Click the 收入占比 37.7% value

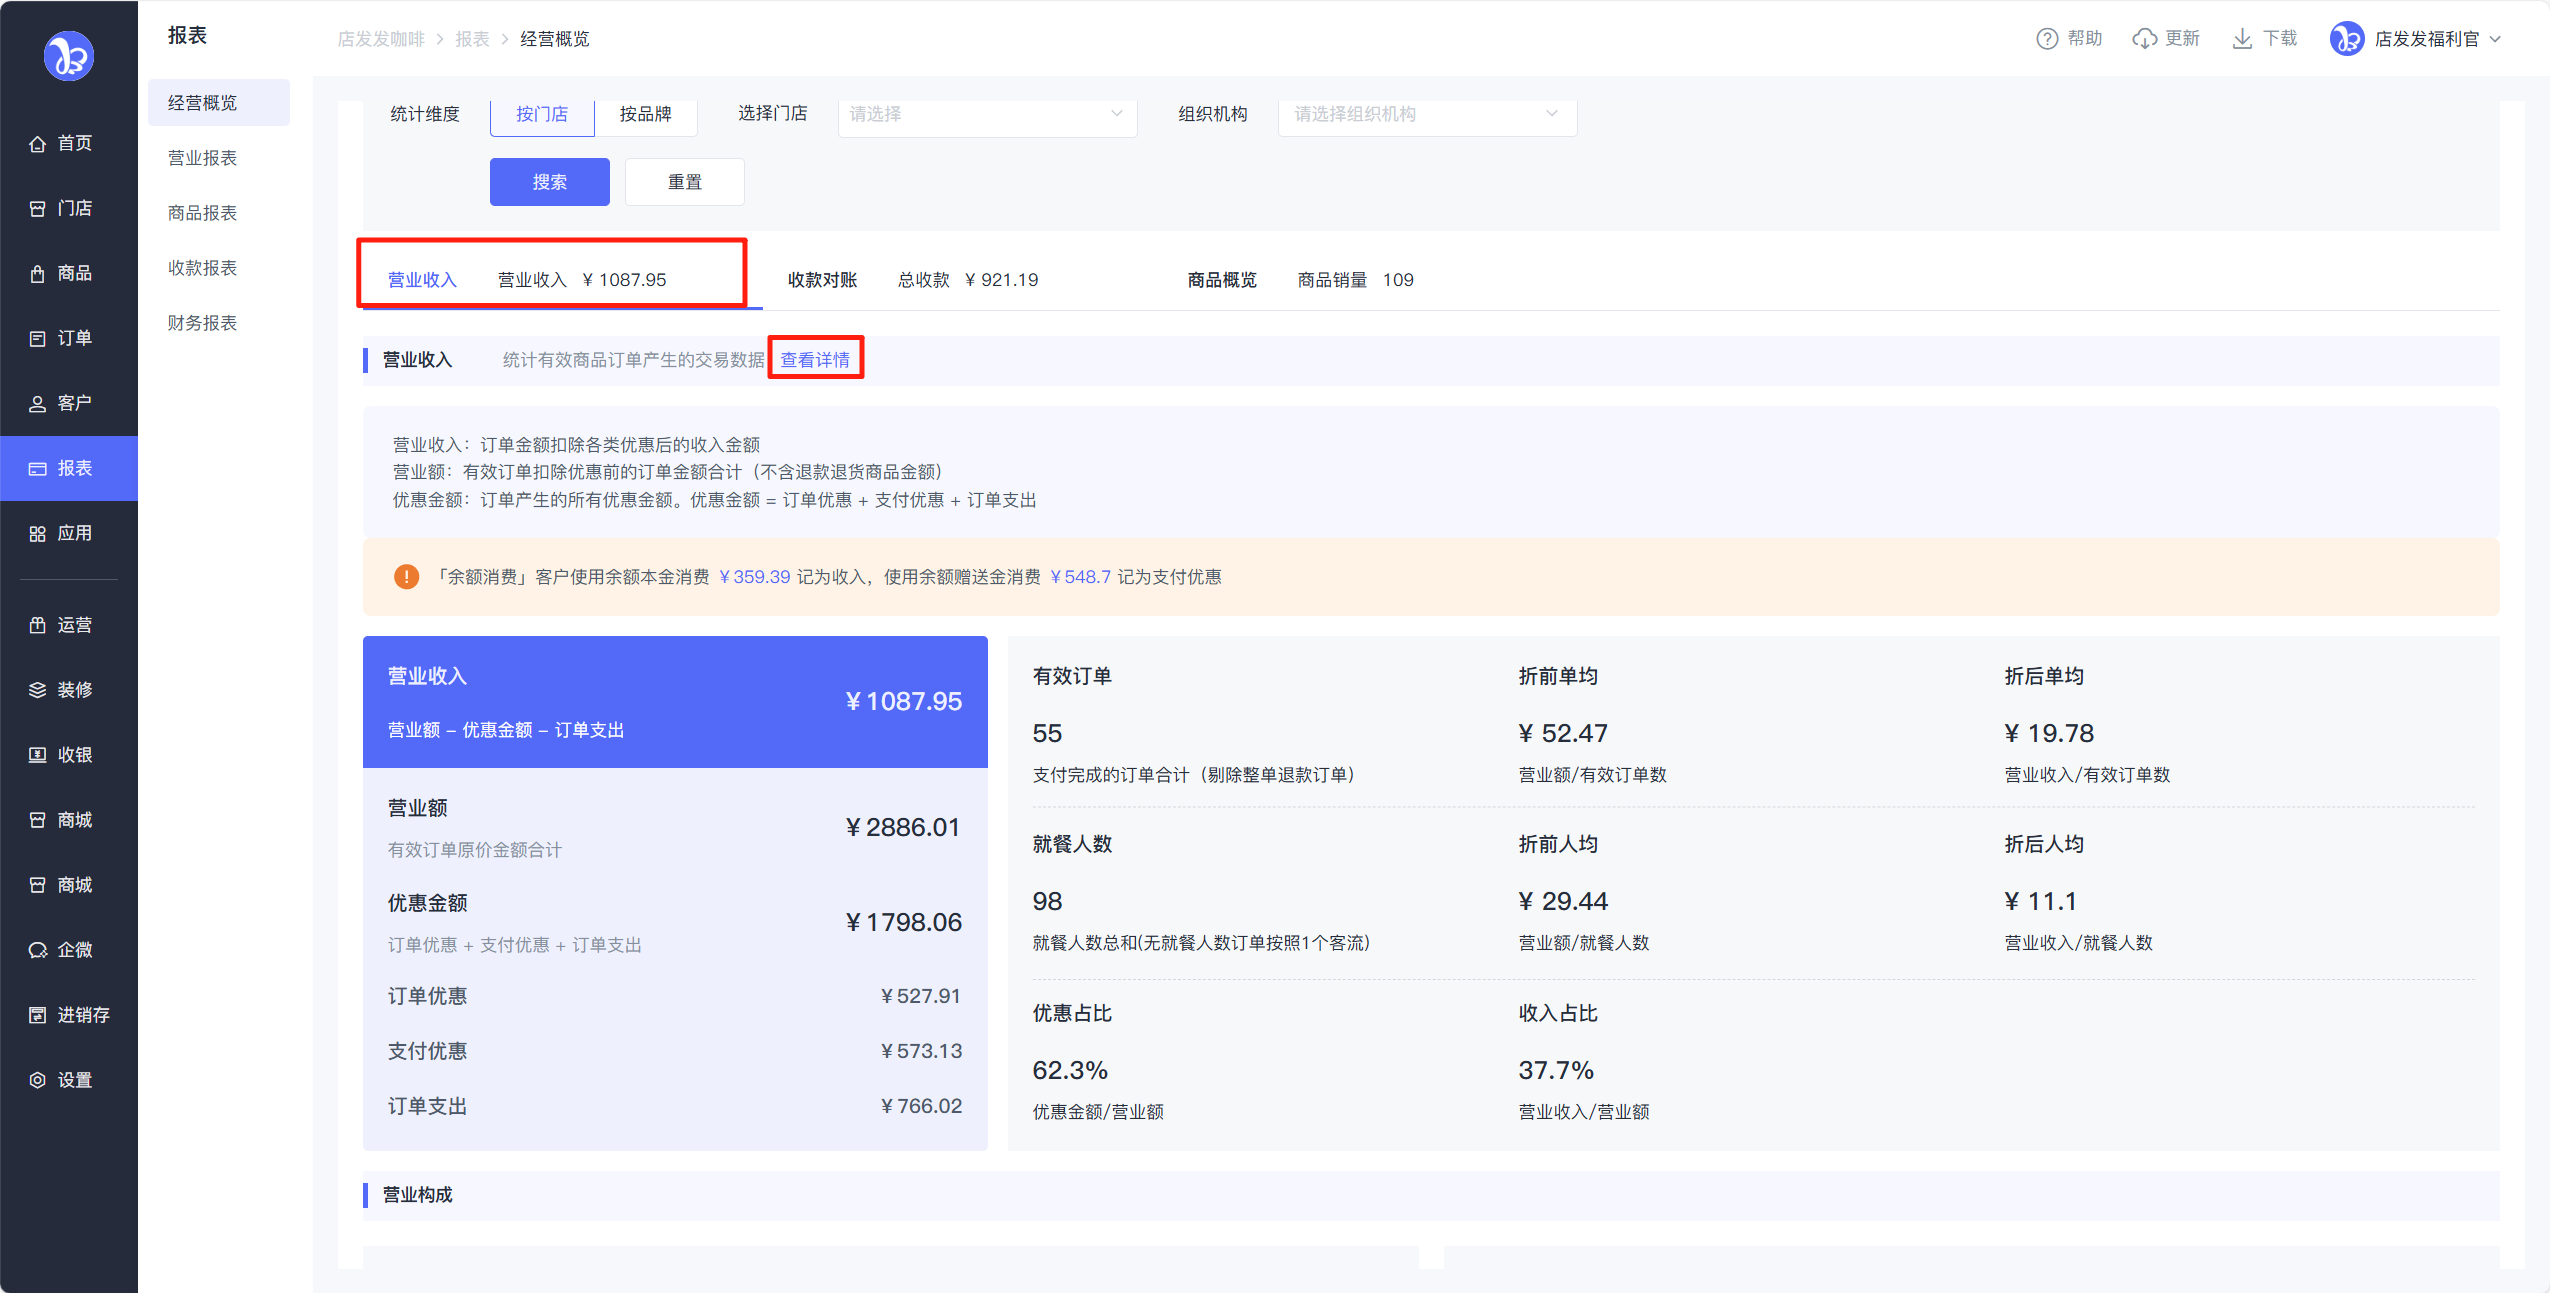1556,1071
